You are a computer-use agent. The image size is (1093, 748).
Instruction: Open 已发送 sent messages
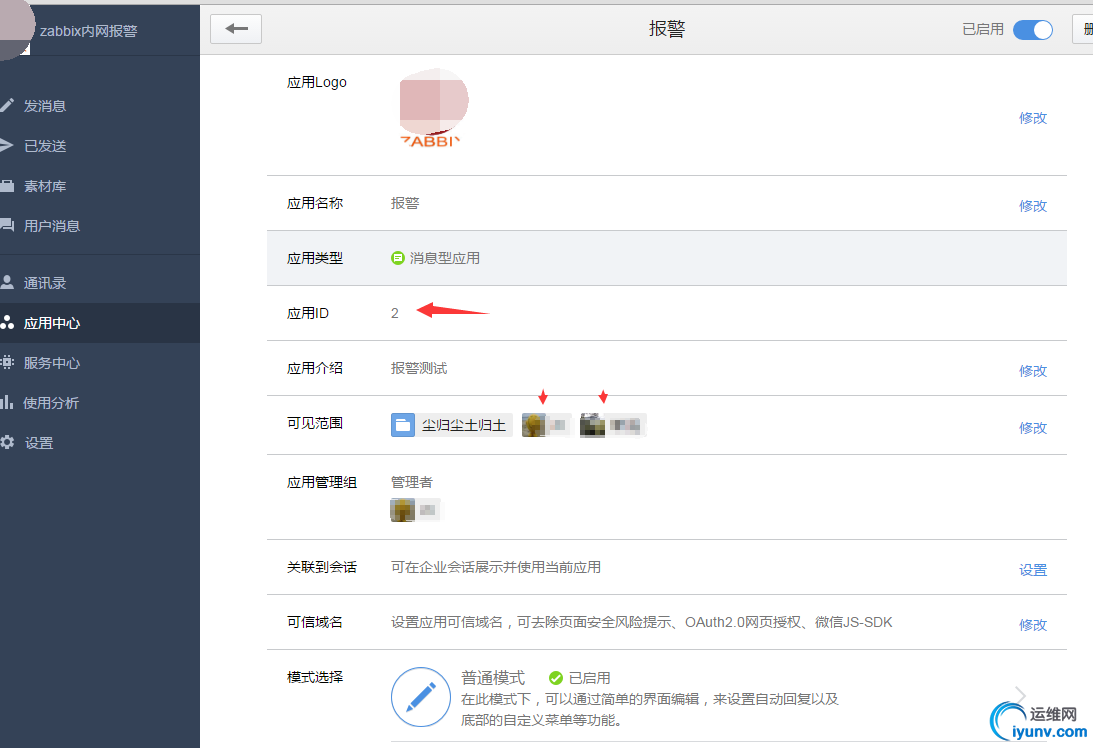click(45, 146)
